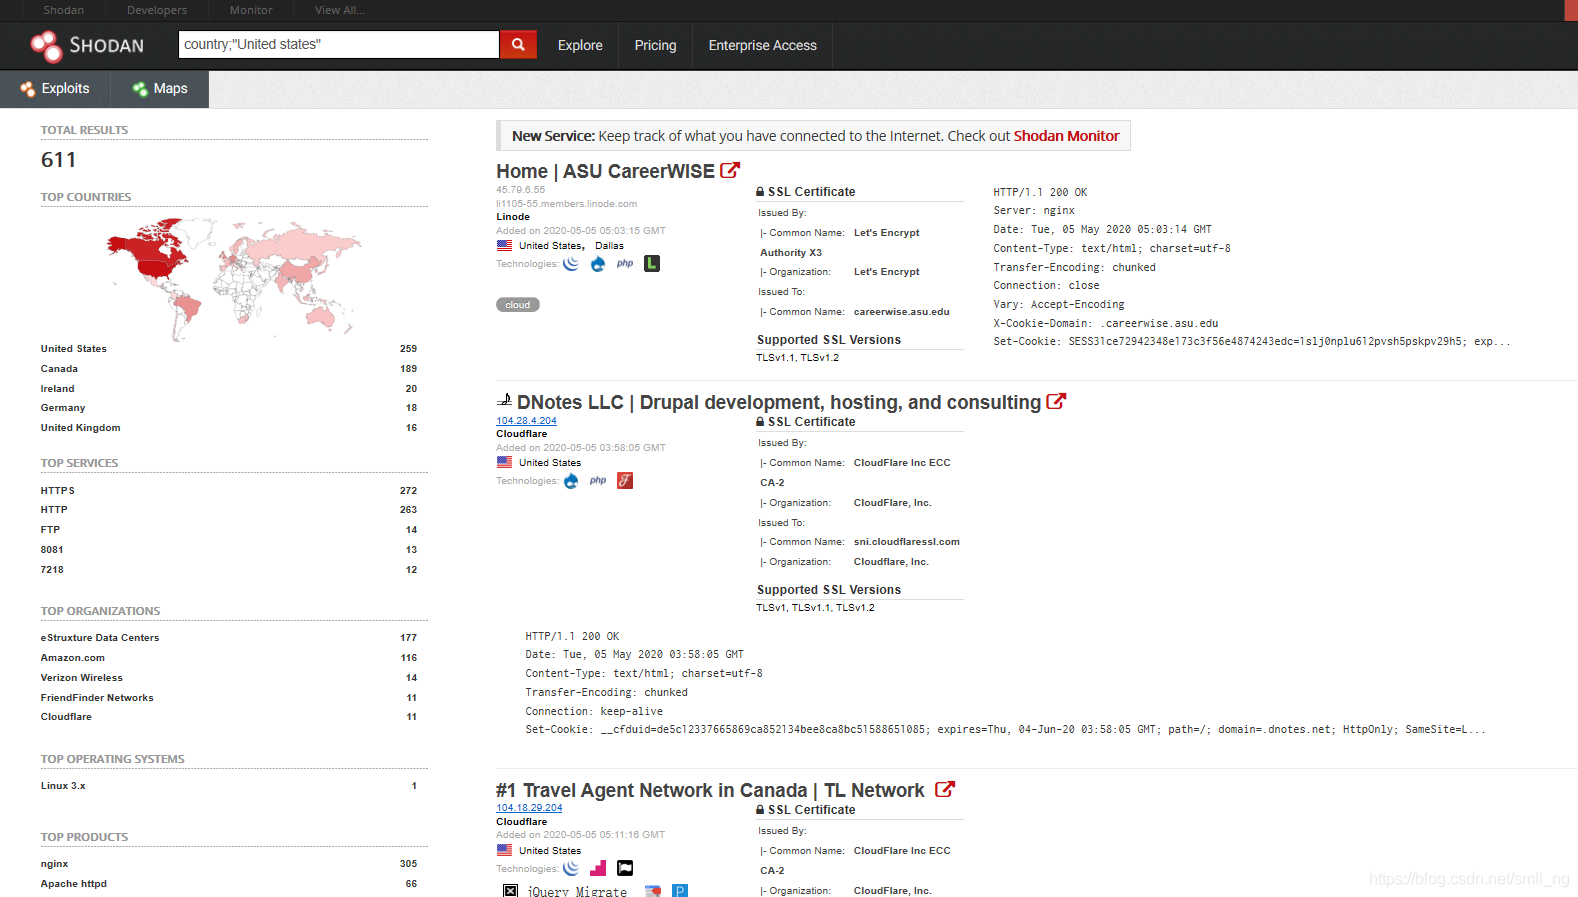1578x897 pixels.
Task: Open the Explore menu
Action: [x=580, y=45]
